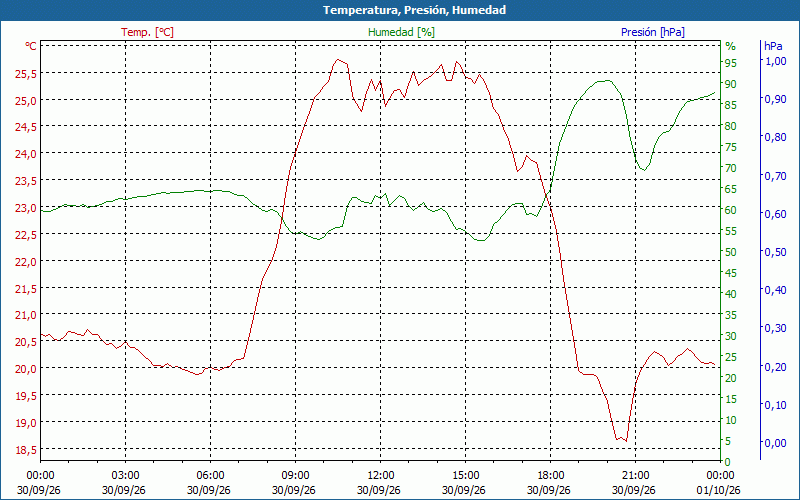Click the 18,5 temperature axis value
This screenshot has height=500, width=800.
[26, 450]
